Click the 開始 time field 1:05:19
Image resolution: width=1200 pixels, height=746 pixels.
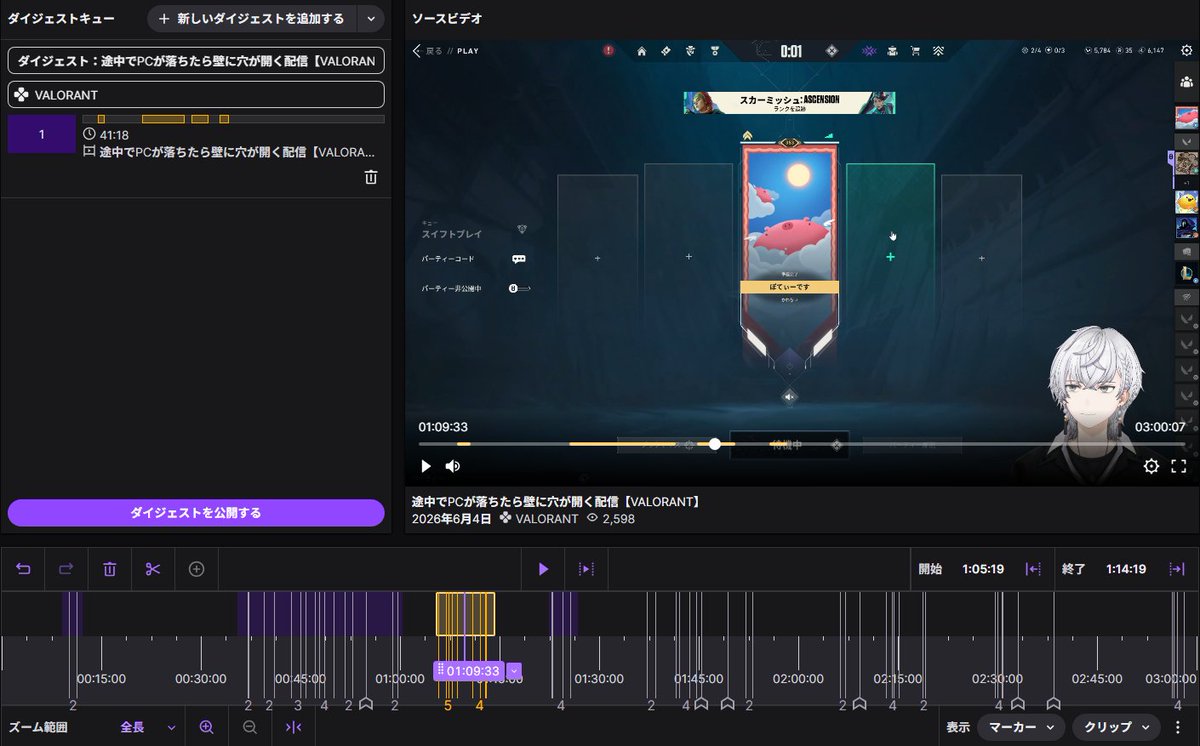click(x=983, y=569)
